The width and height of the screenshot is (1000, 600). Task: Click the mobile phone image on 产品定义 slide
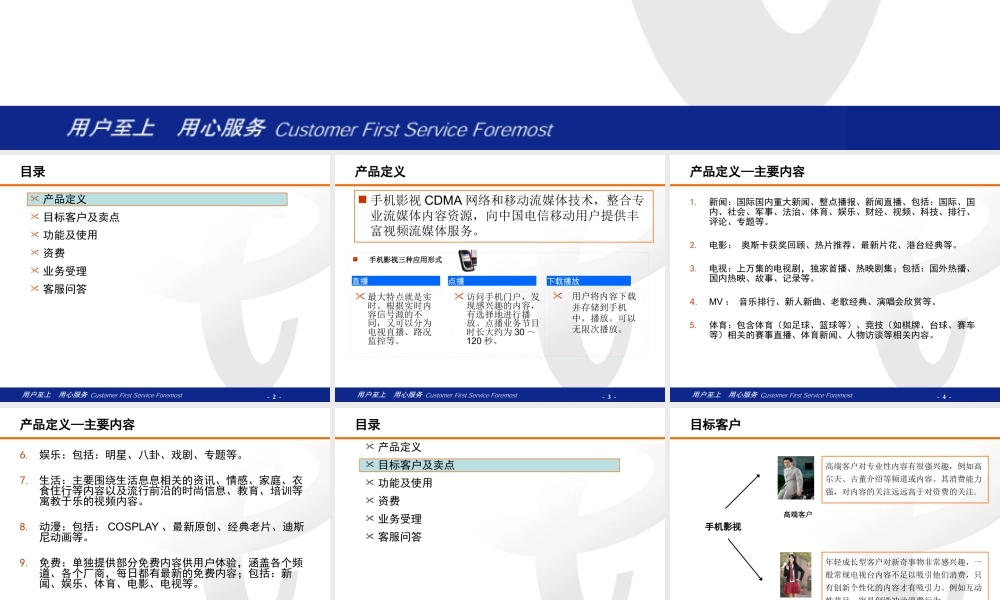(x=467, y=260)
